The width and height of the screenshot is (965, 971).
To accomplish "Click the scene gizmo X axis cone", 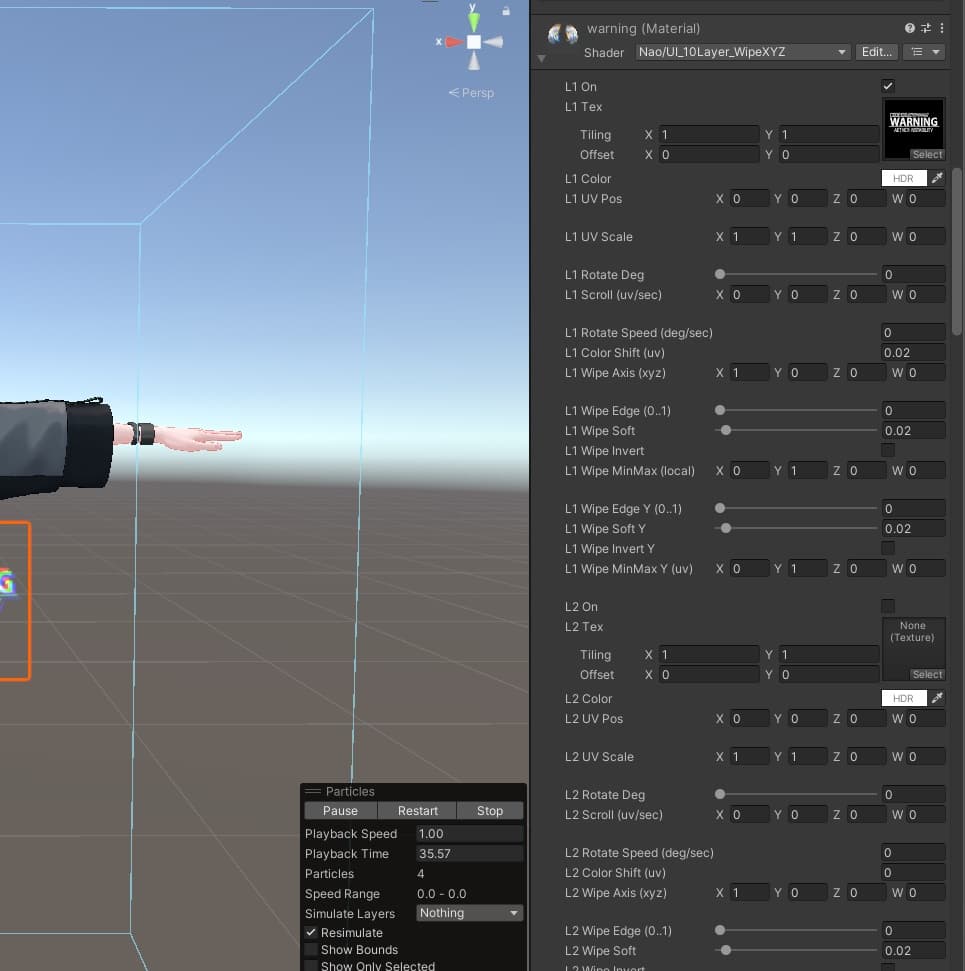I will (x=454, y=42).
